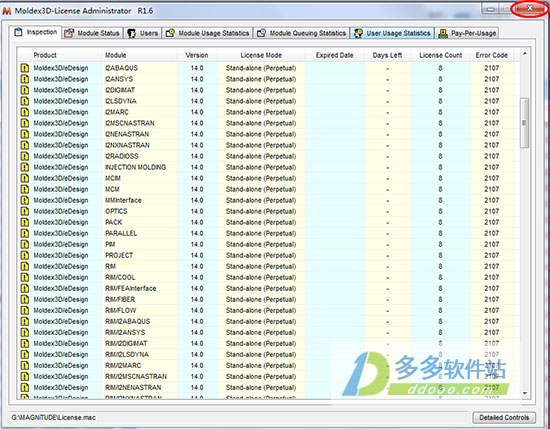Click the license icon for RIM/FIBER row

(24, 300)
